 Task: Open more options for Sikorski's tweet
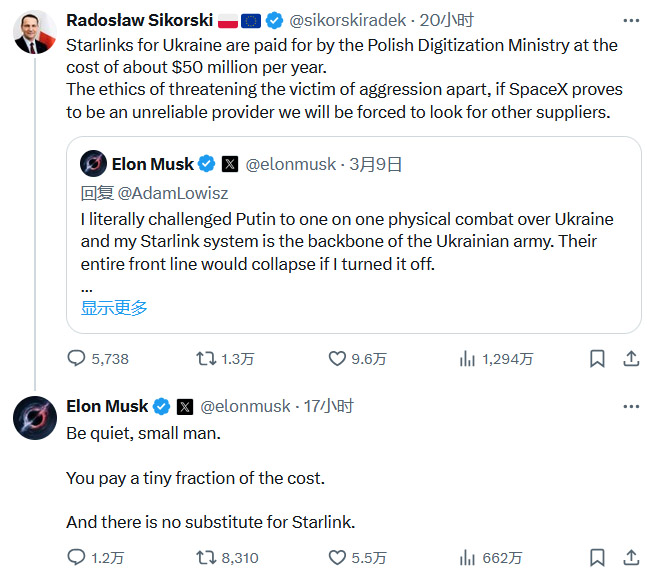[x=631, y=20]
